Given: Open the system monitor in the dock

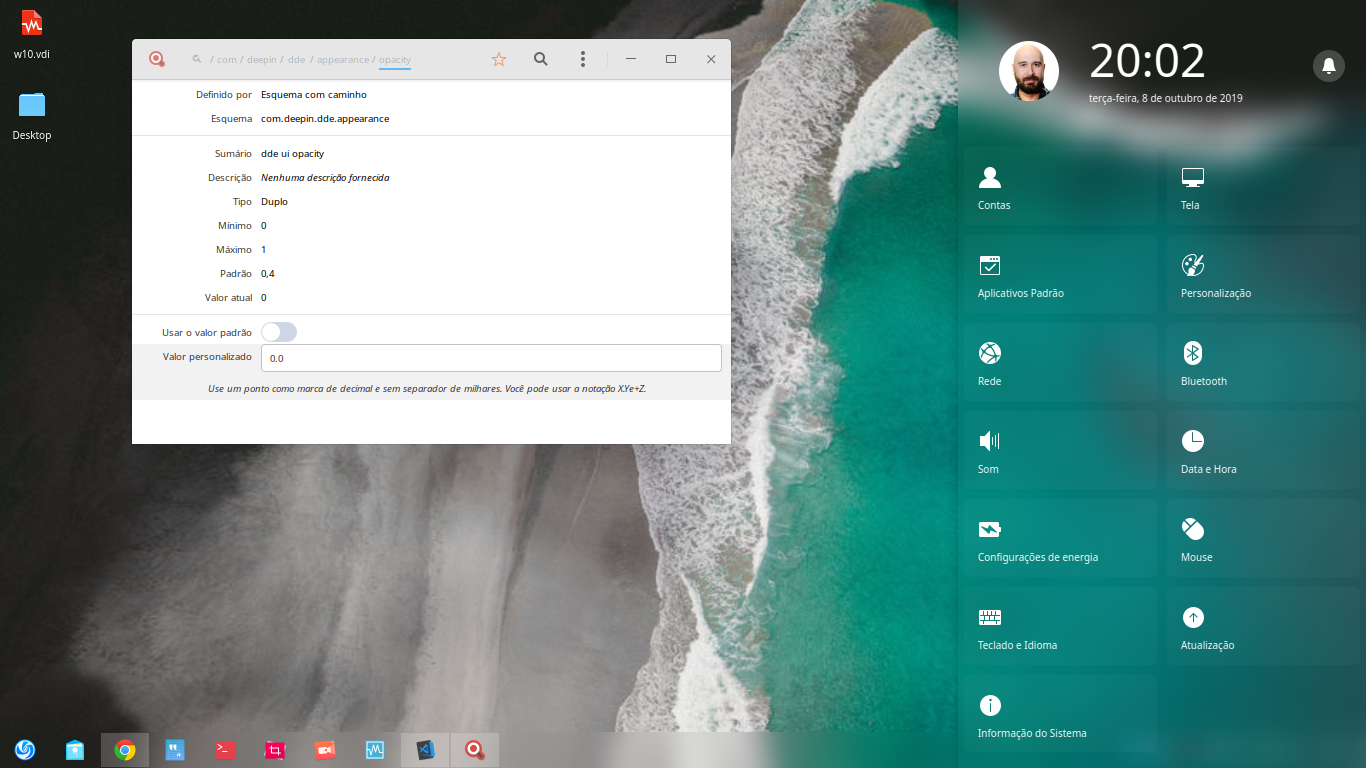Looking at the screenshot, I should (375, 750).
